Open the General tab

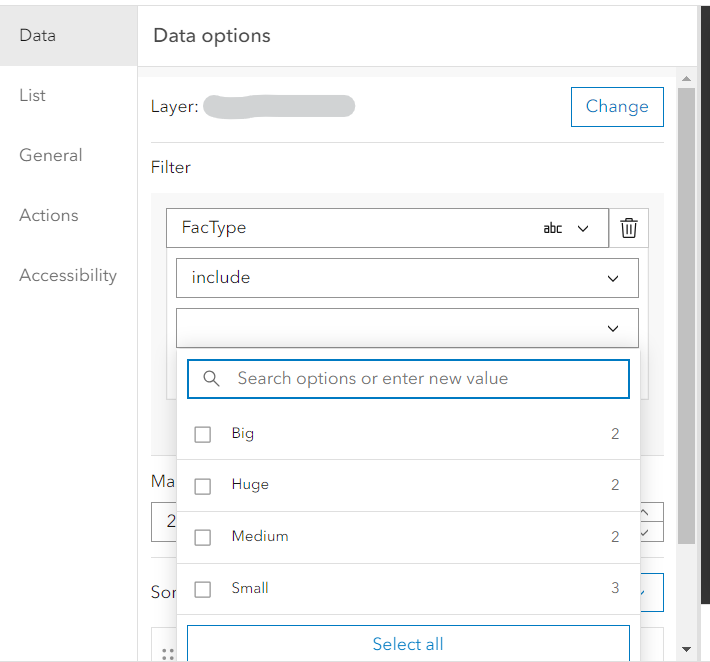coord(51,155)
